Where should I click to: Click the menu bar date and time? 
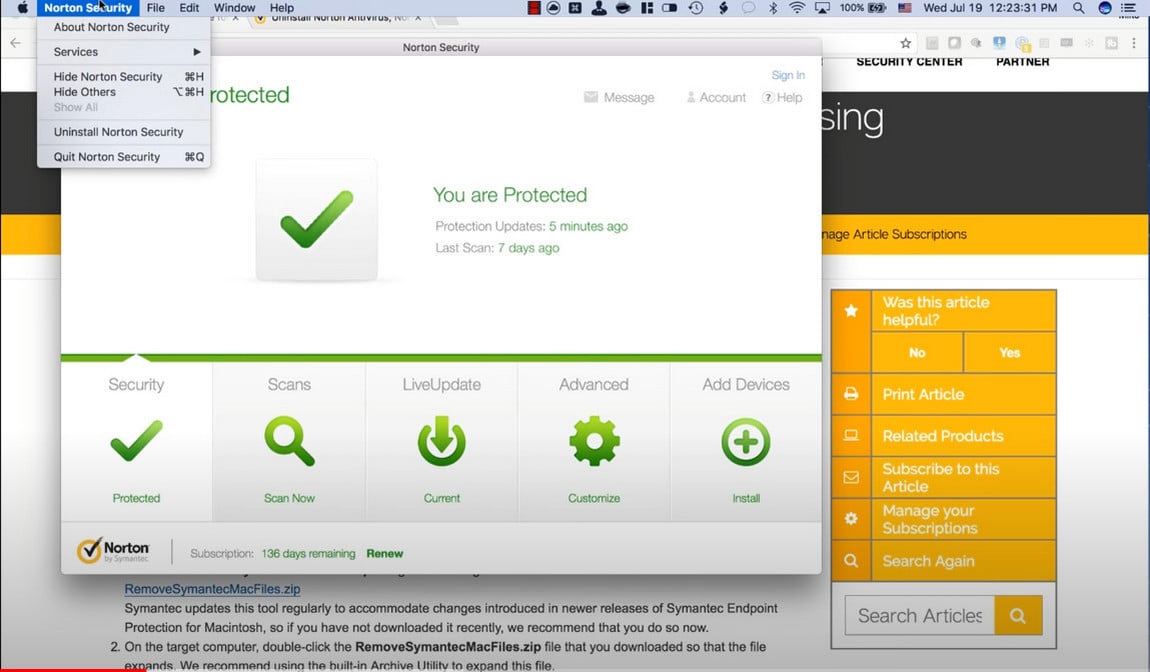tap(990, 8)
